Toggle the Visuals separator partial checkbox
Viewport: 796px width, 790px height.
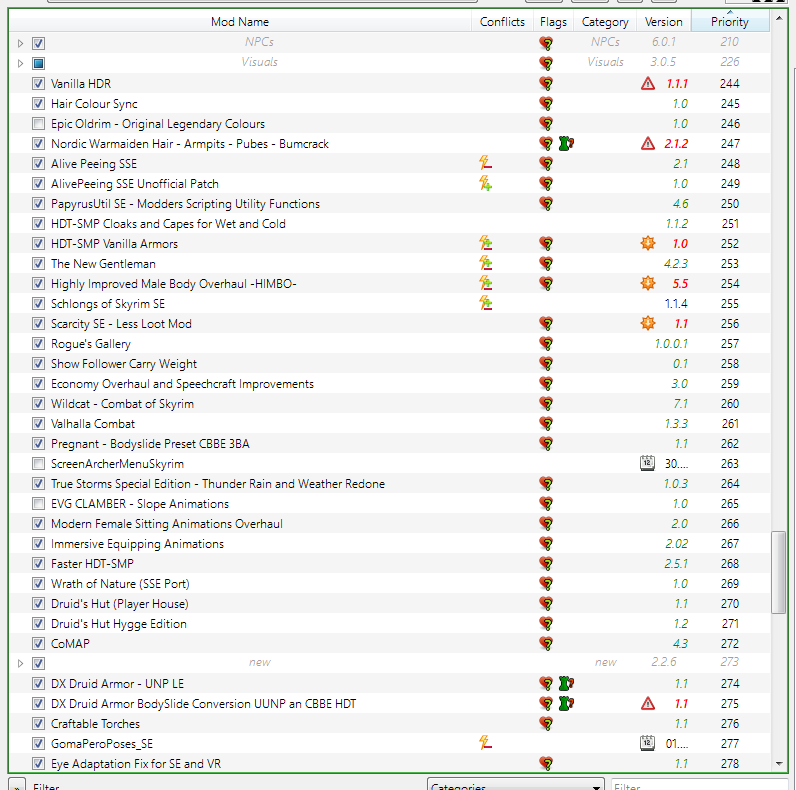tap(38, 63)
